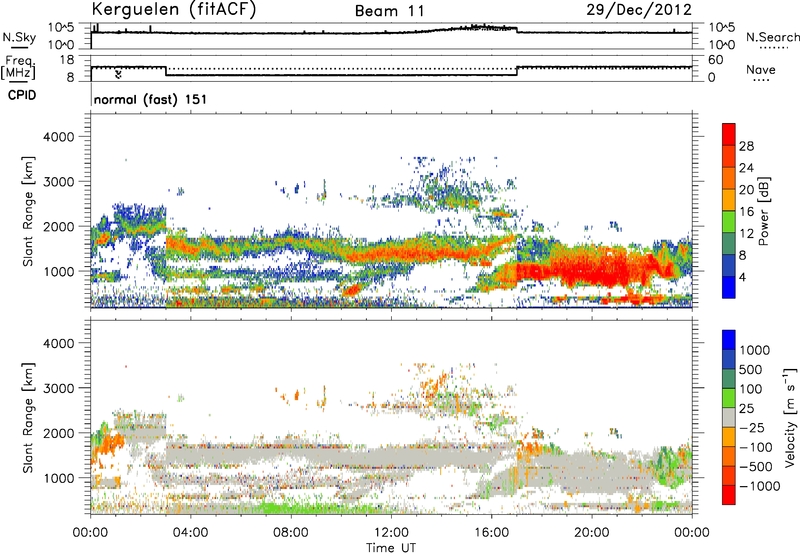Click the "Slant Range [km]" label of the velocity panel
This screenshot has height=554, width=800.
28,417
